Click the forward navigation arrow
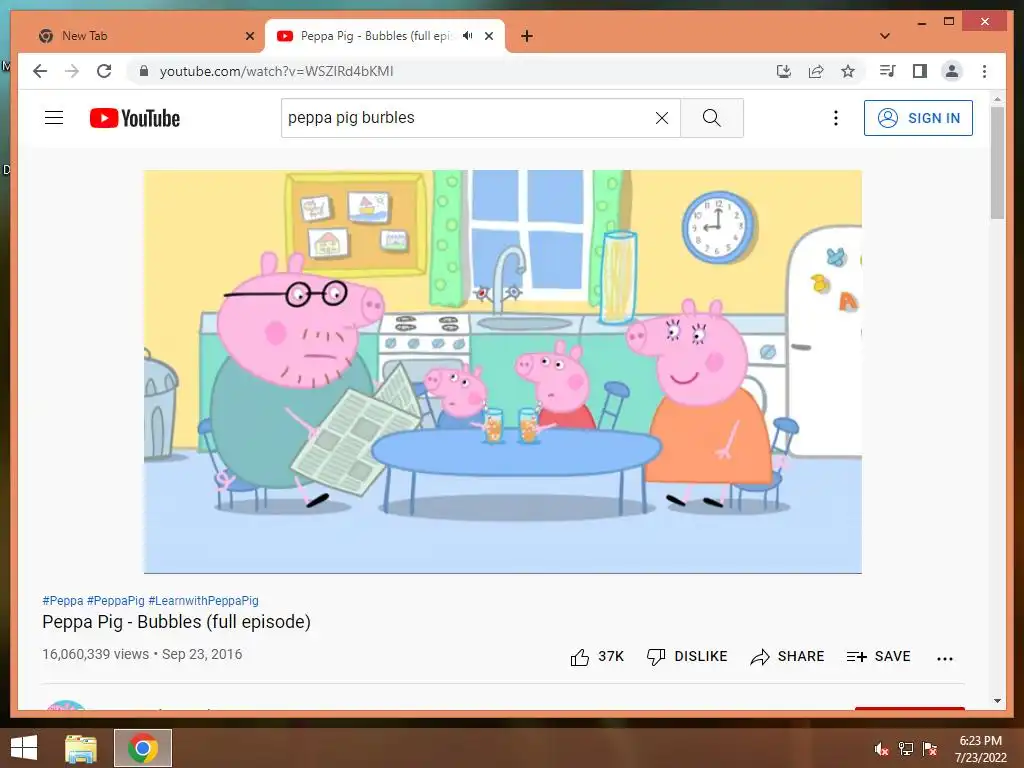 click(x=72, y=71)
